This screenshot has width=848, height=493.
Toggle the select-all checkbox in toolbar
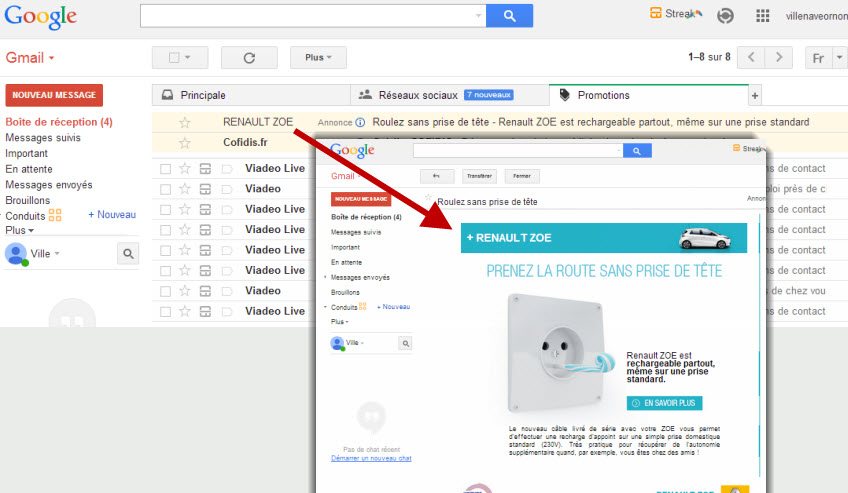pos(174,57)
